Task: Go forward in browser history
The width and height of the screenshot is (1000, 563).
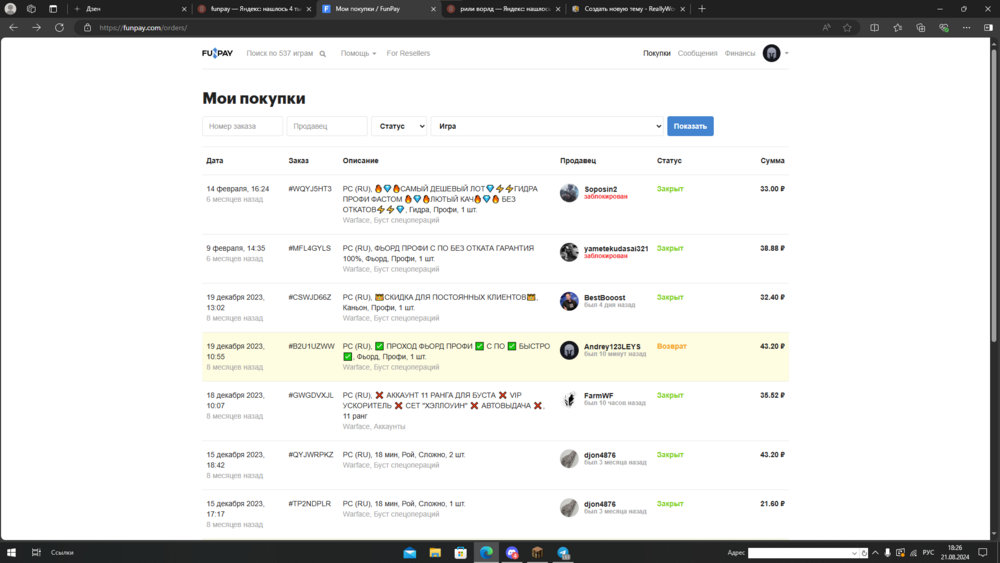Action: pos(36,27)
